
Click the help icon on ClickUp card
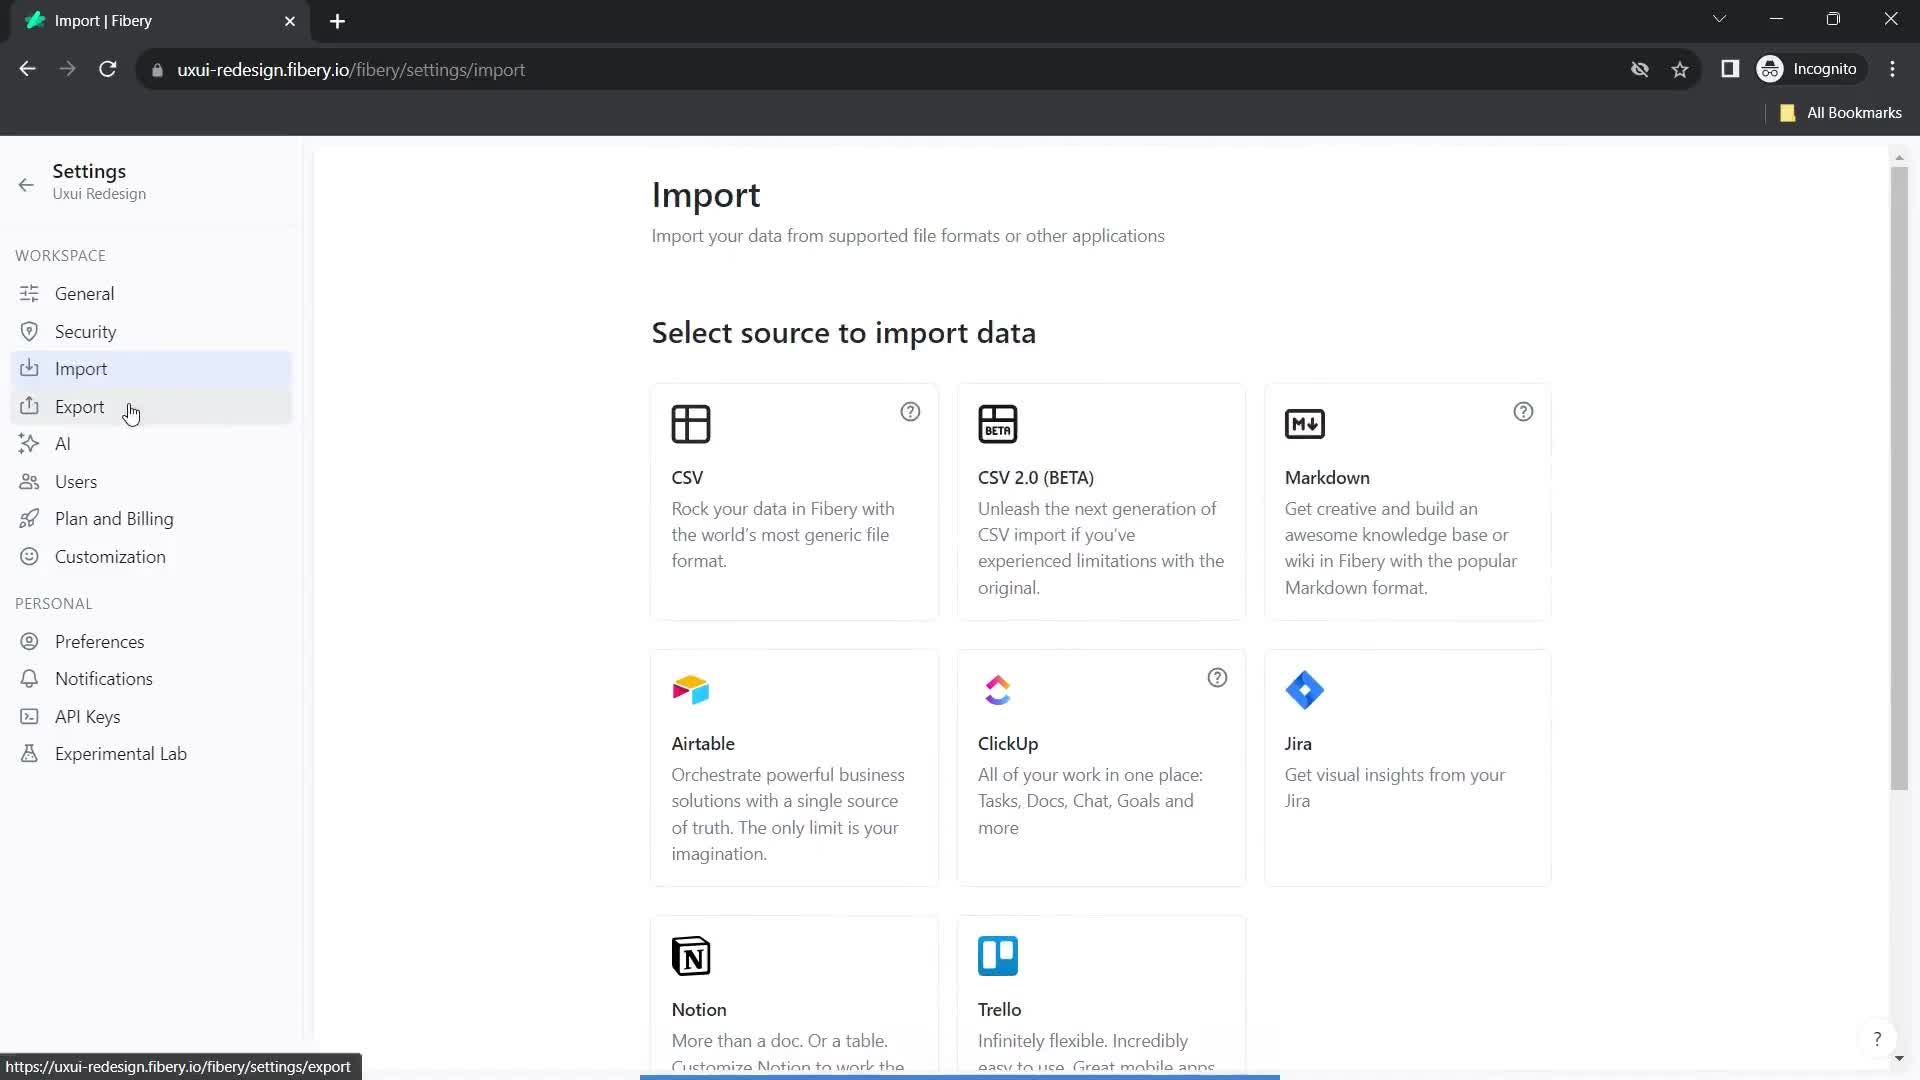1217,678
